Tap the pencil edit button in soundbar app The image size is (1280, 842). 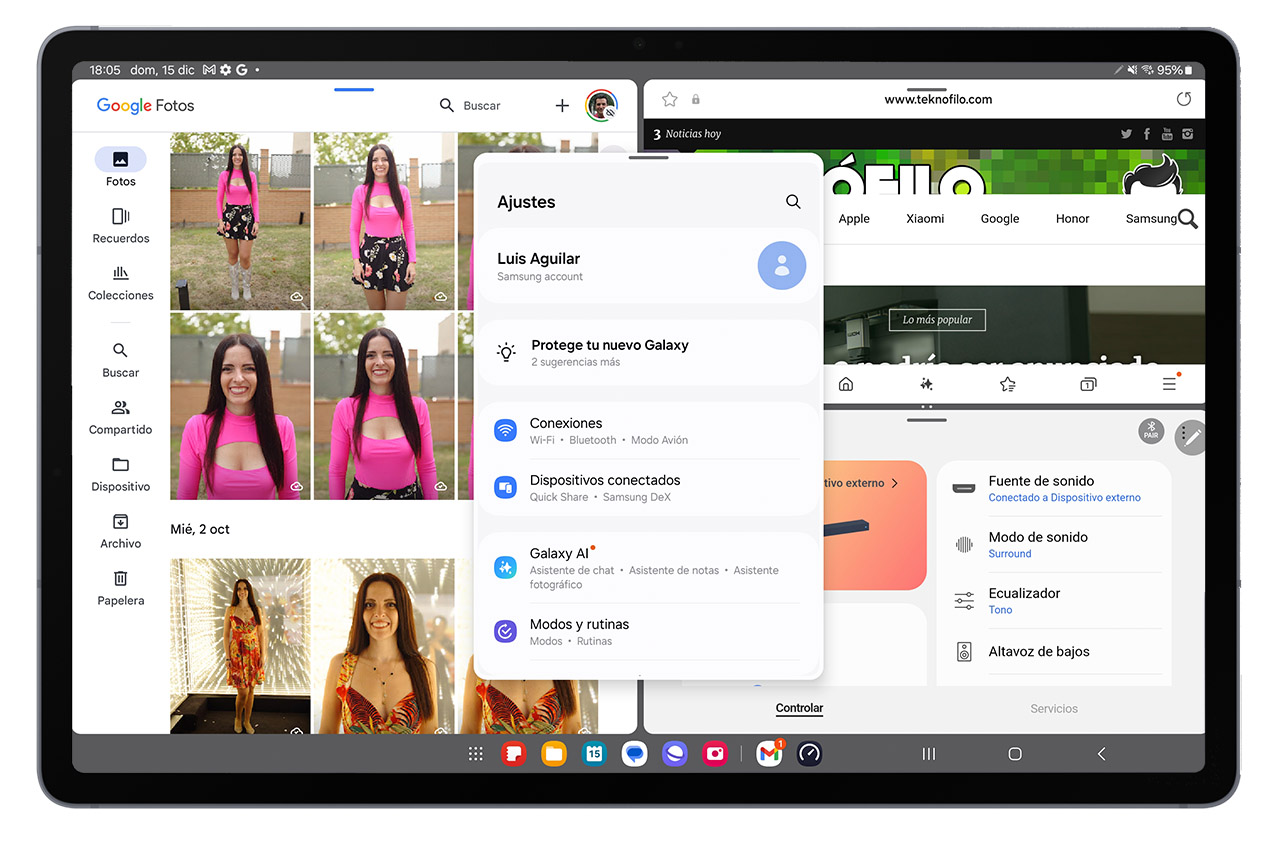(1192, 437)
